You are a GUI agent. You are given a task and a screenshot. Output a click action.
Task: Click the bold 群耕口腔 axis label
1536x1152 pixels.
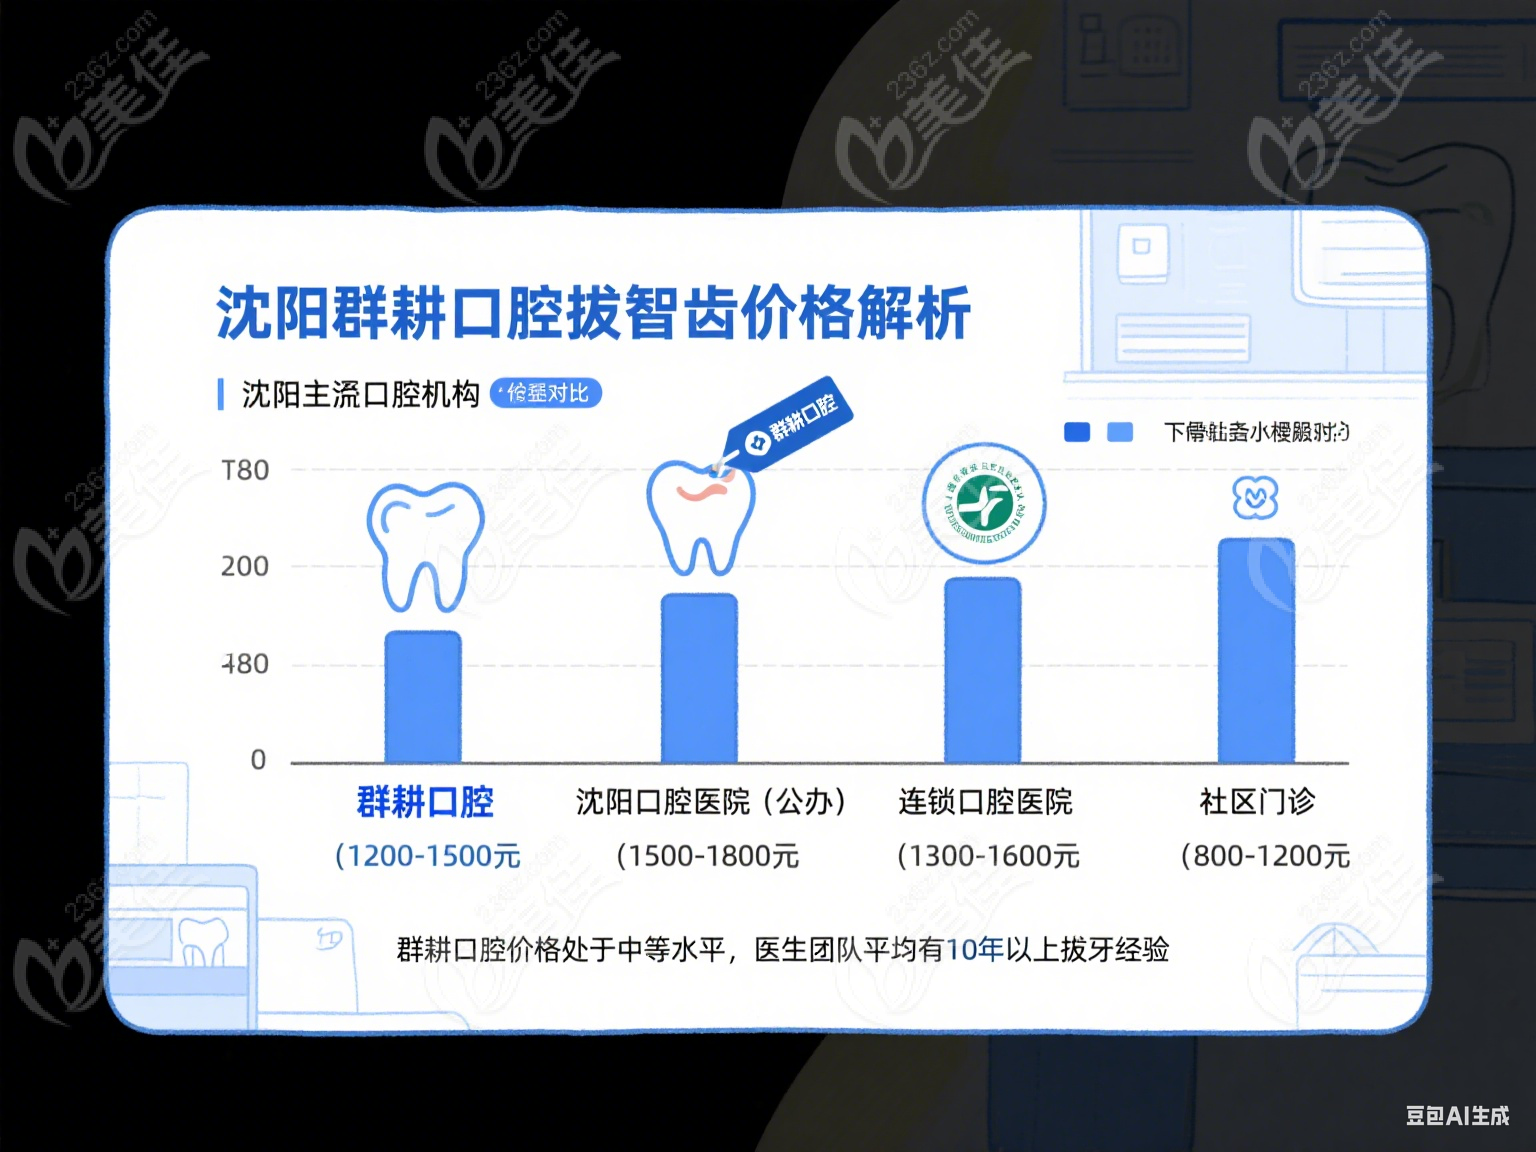426,802
